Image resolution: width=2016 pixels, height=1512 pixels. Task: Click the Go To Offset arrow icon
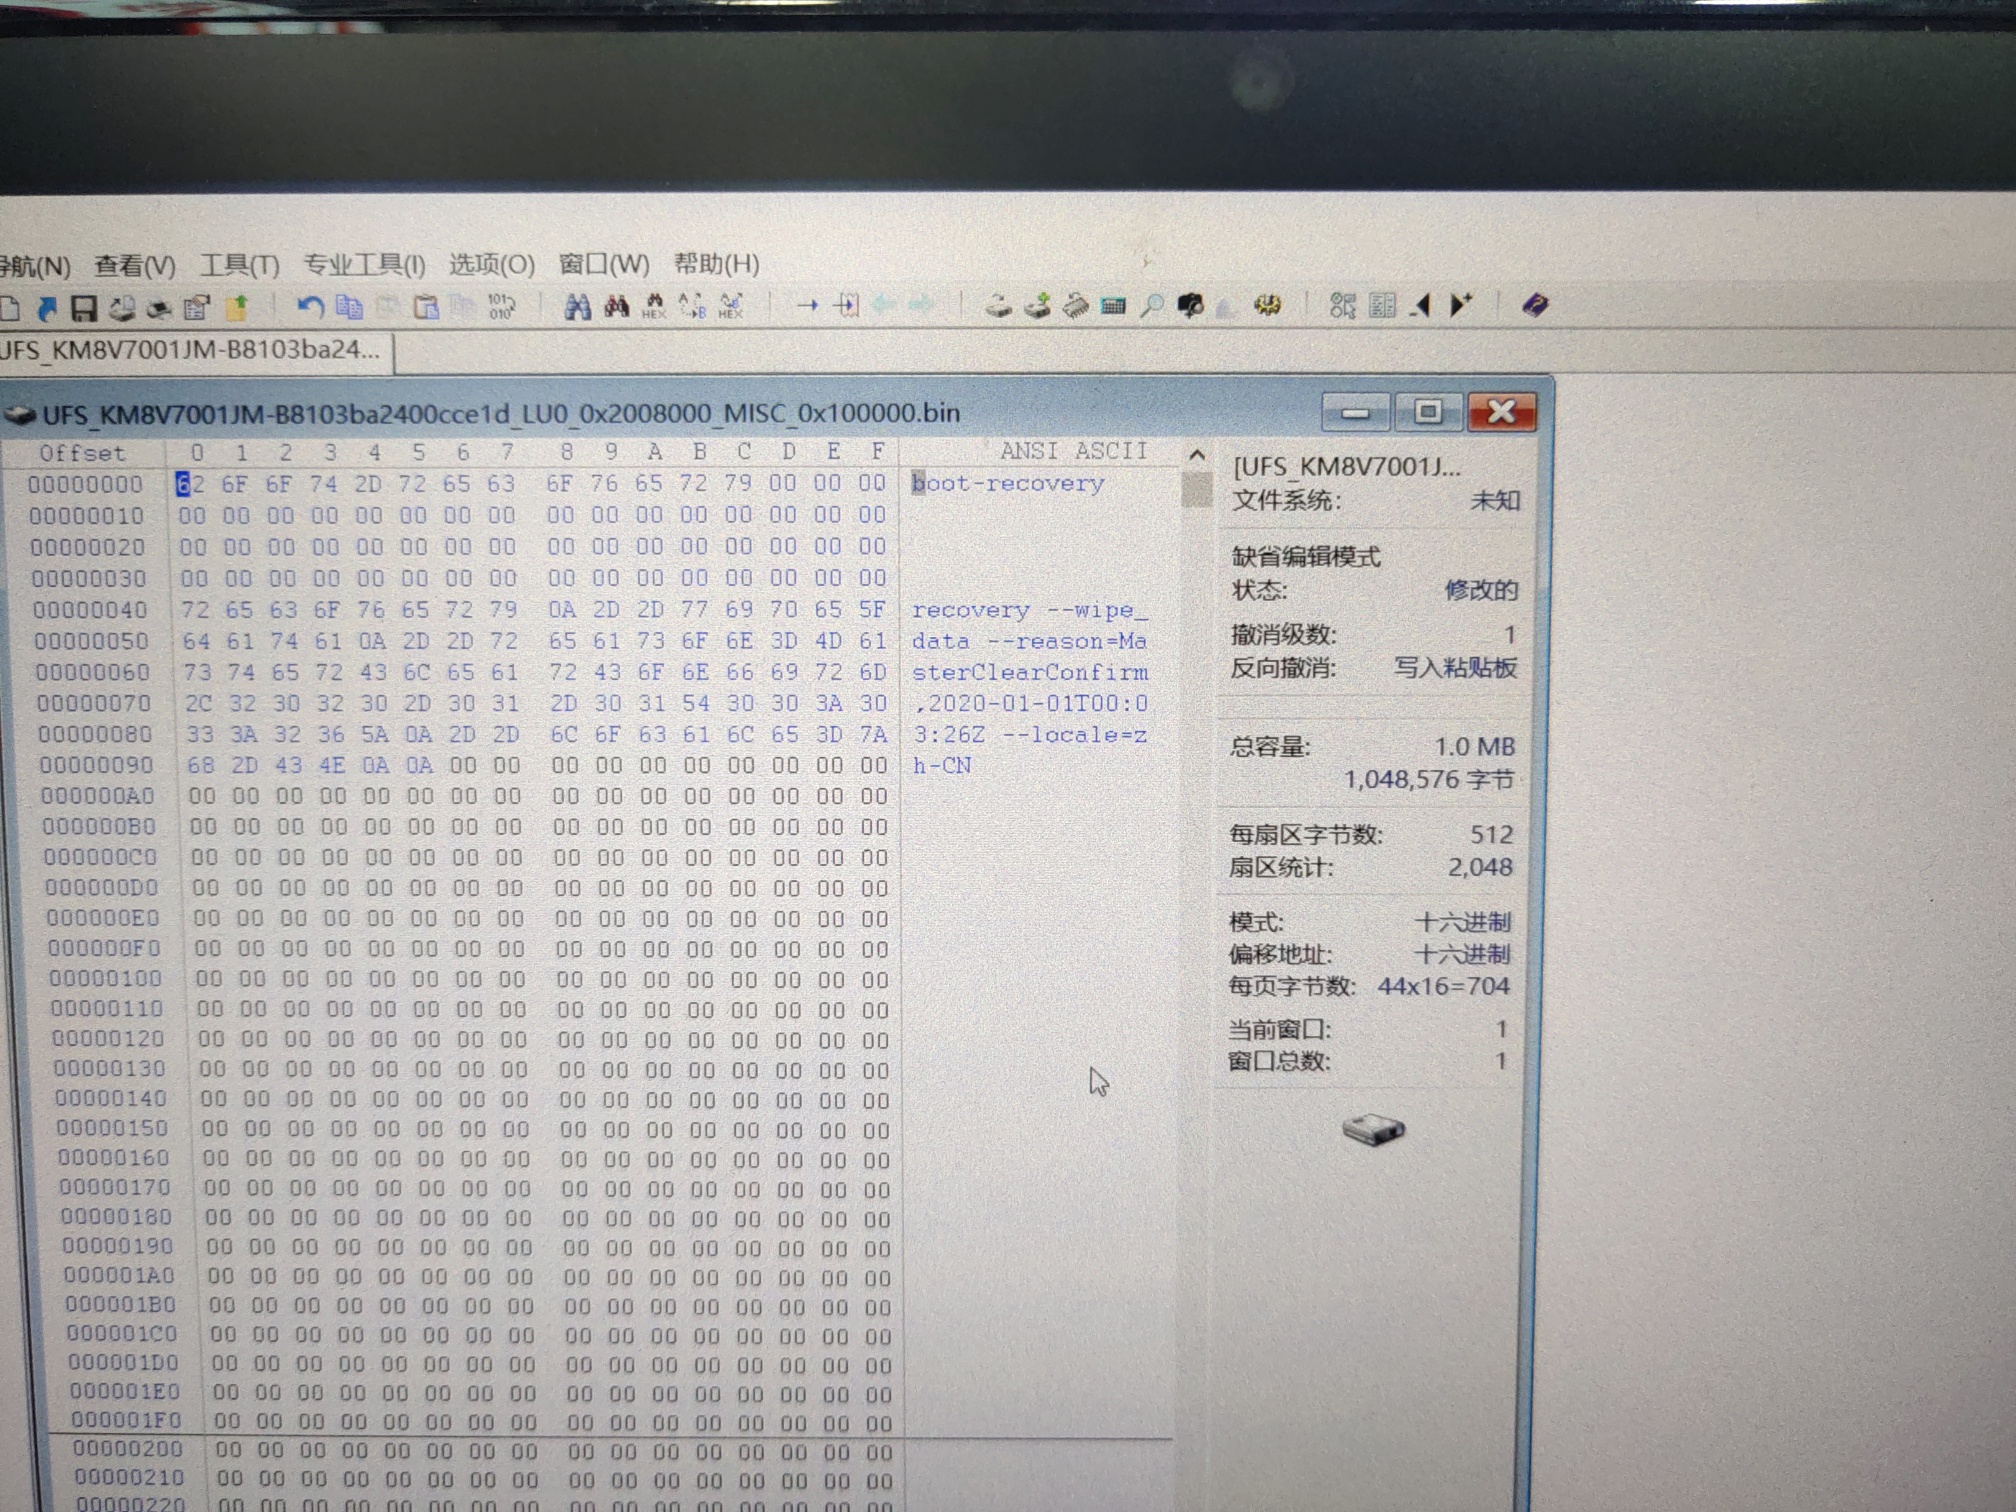[807, 306]
